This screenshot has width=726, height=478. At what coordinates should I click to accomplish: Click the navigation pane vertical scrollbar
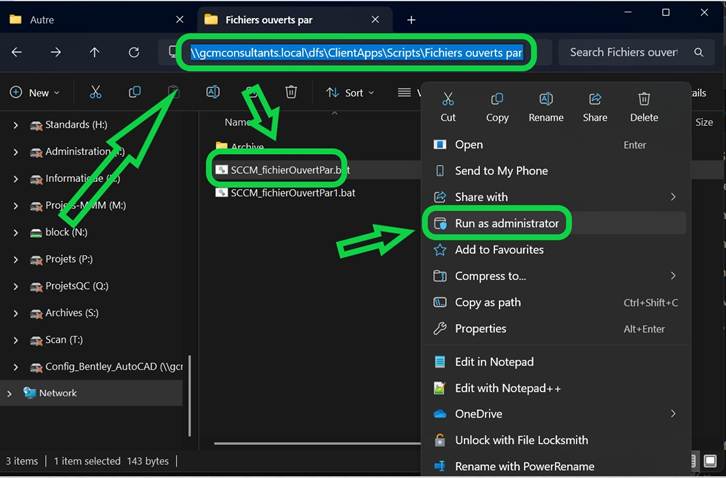189,396
